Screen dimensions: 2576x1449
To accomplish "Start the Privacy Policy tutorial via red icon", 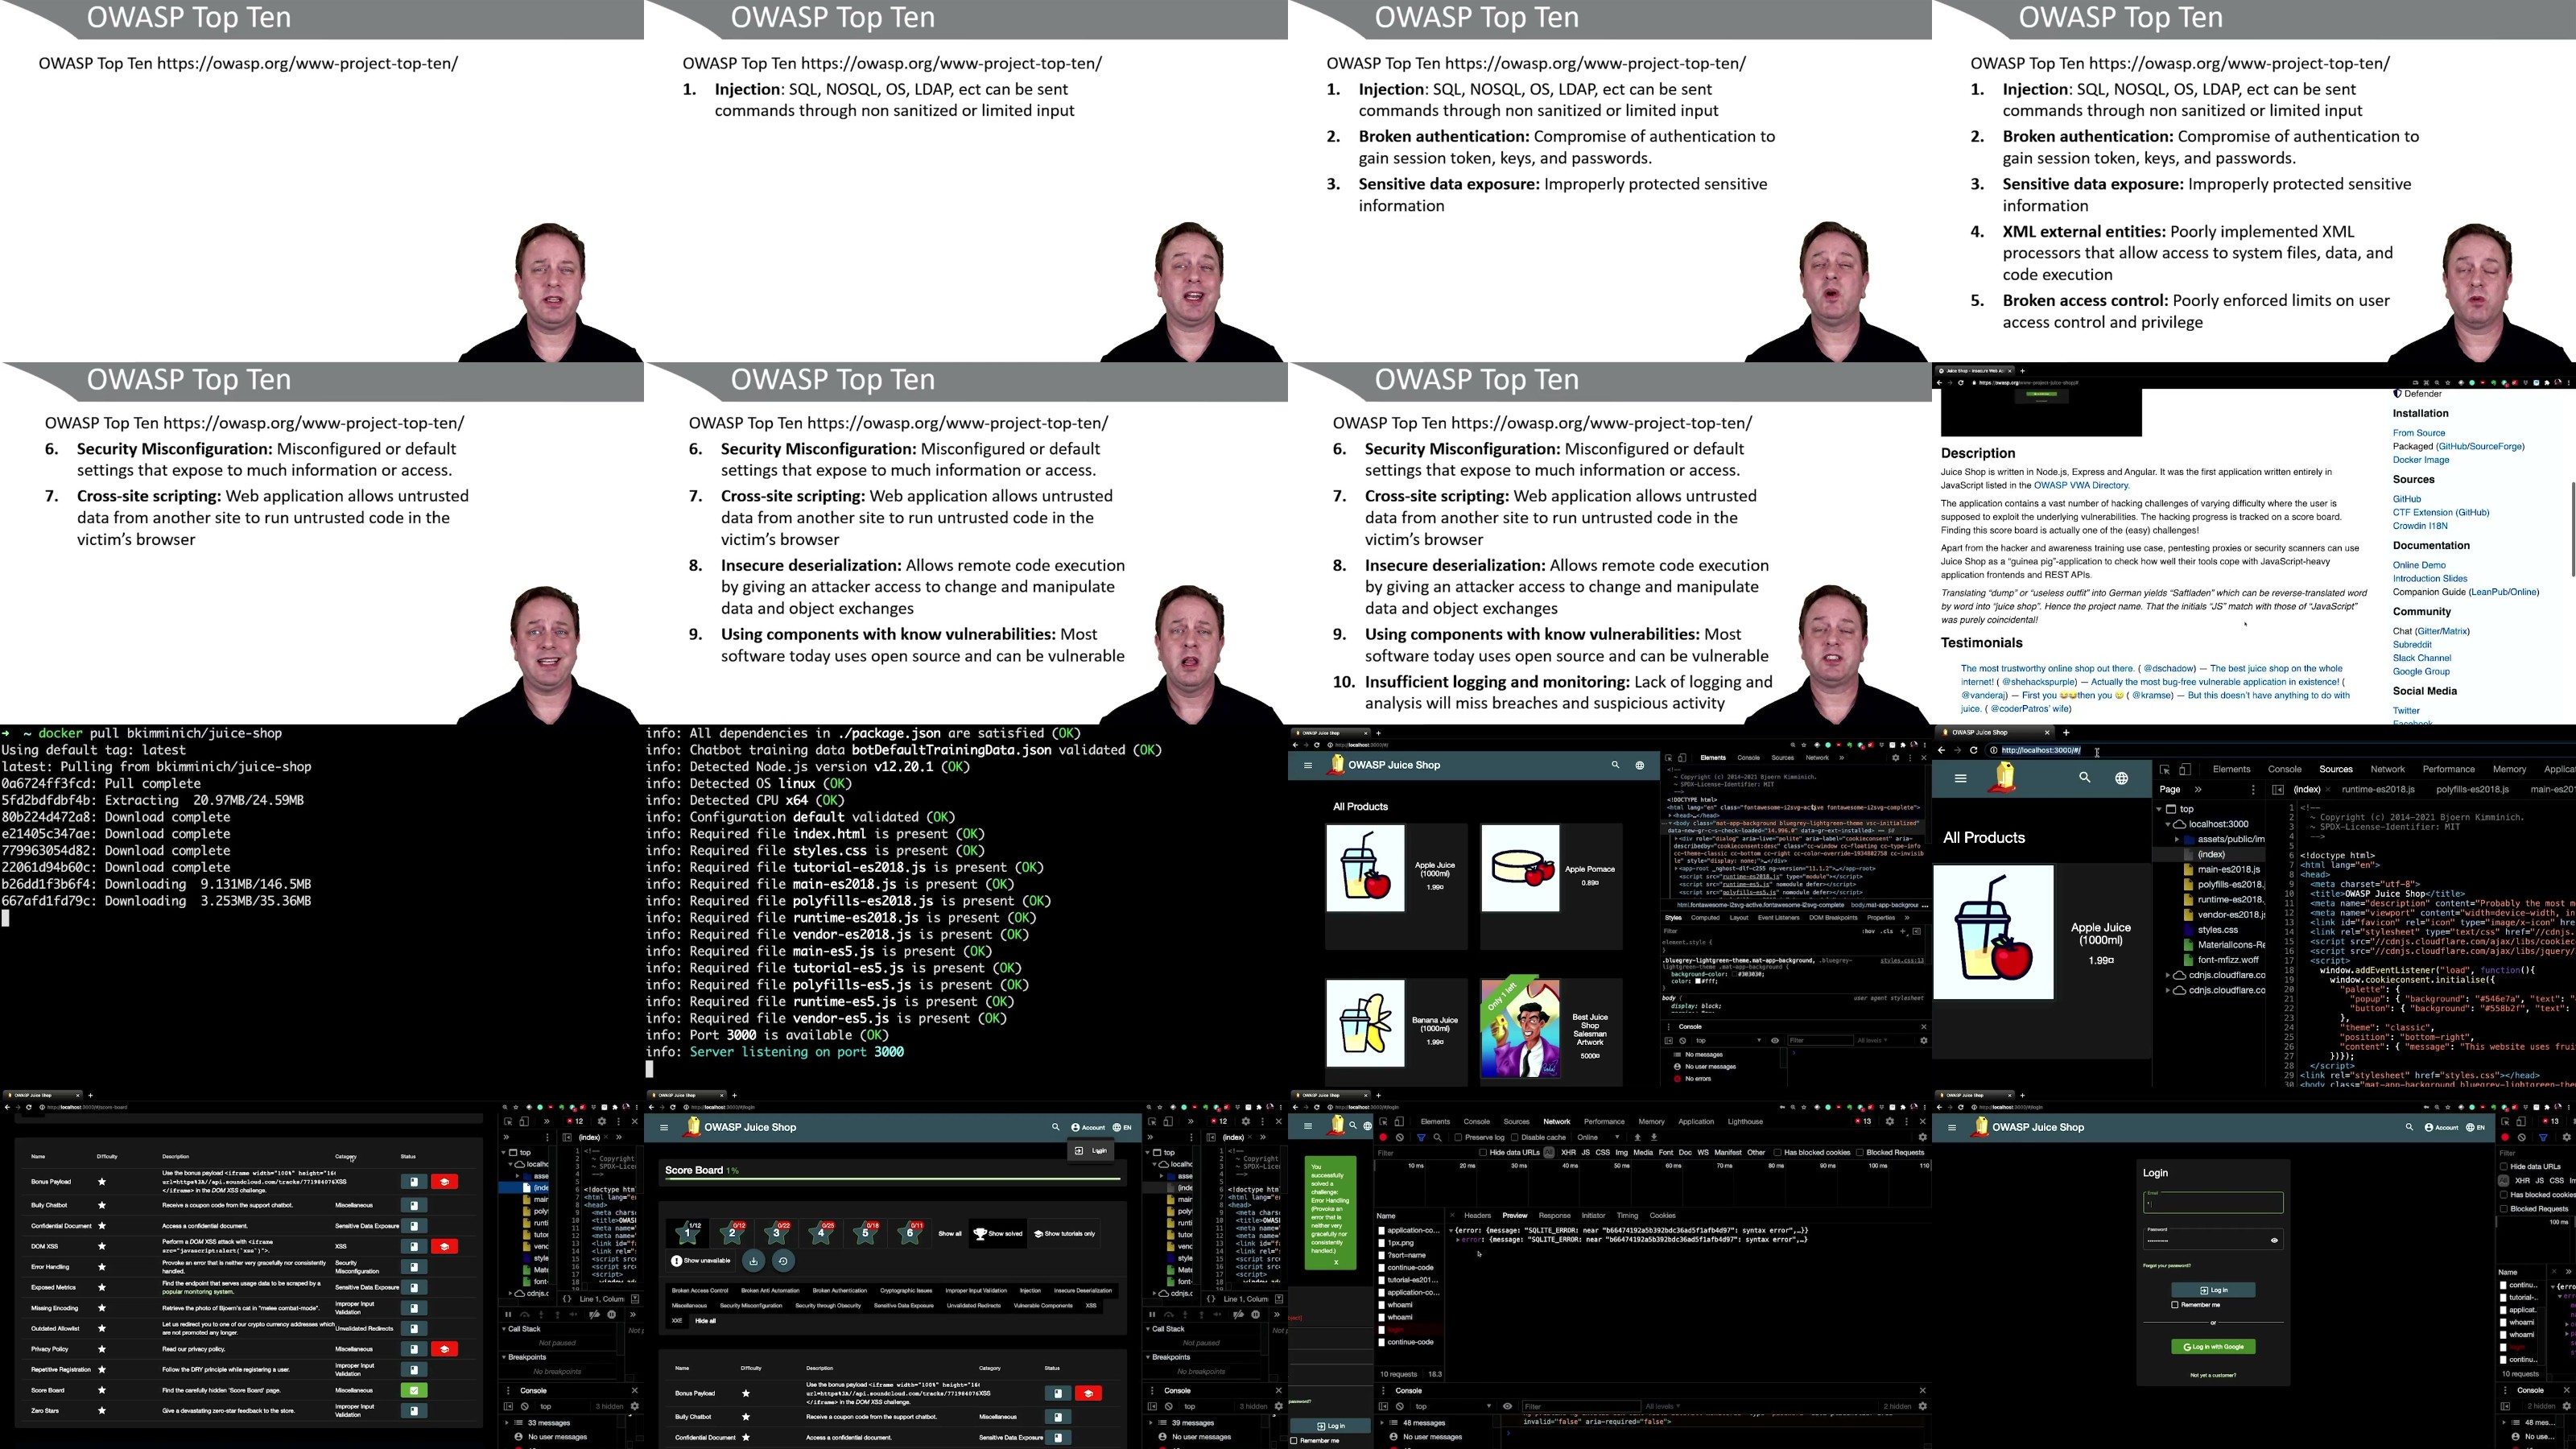I will pos(445,1349).
